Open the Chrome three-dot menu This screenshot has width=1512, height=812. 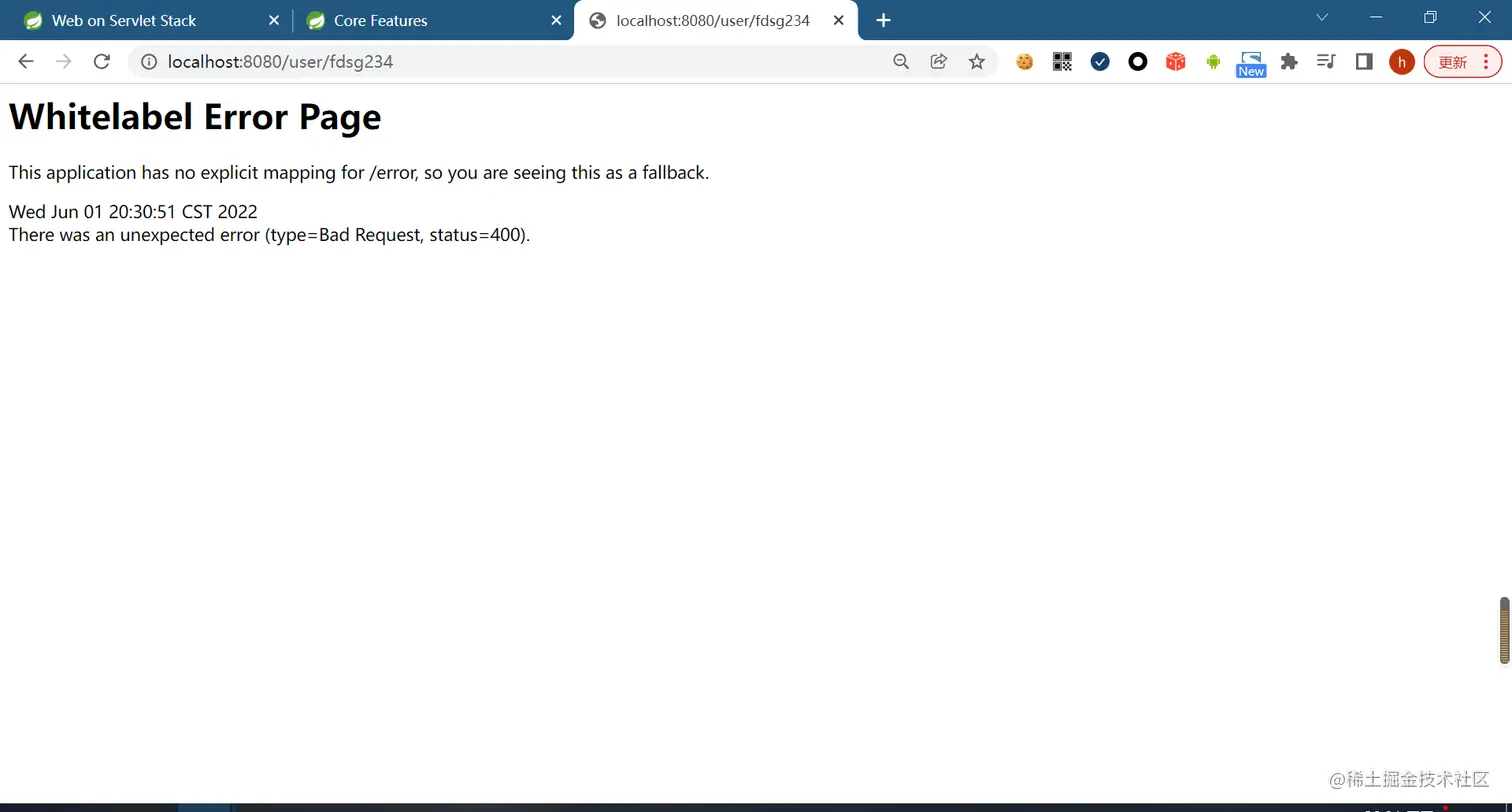point(1486,62)
